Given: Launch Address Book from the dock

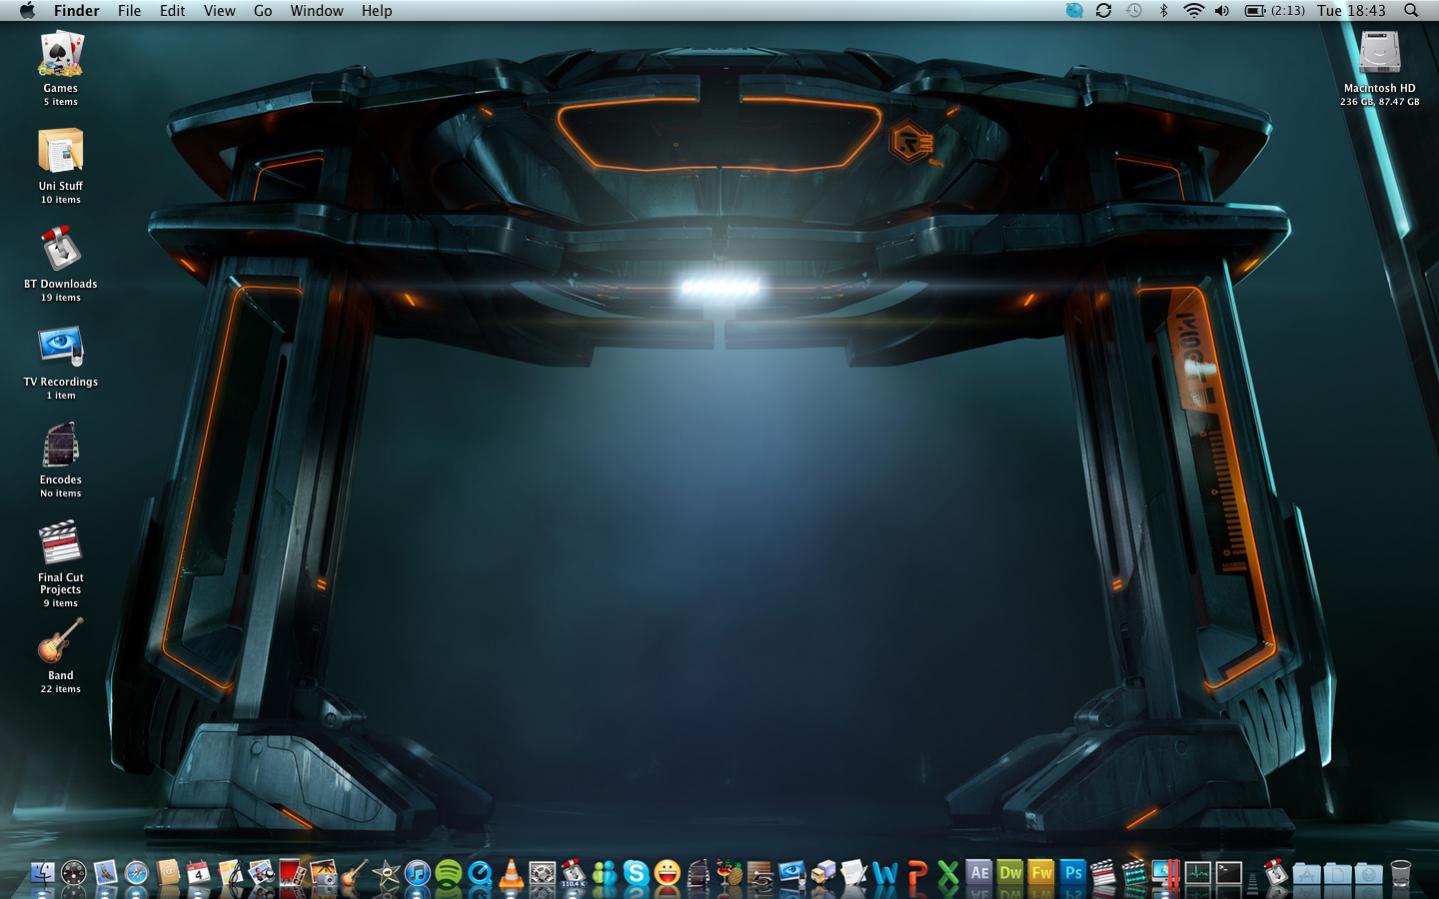Looking at the screenshot, I should 167,873.
